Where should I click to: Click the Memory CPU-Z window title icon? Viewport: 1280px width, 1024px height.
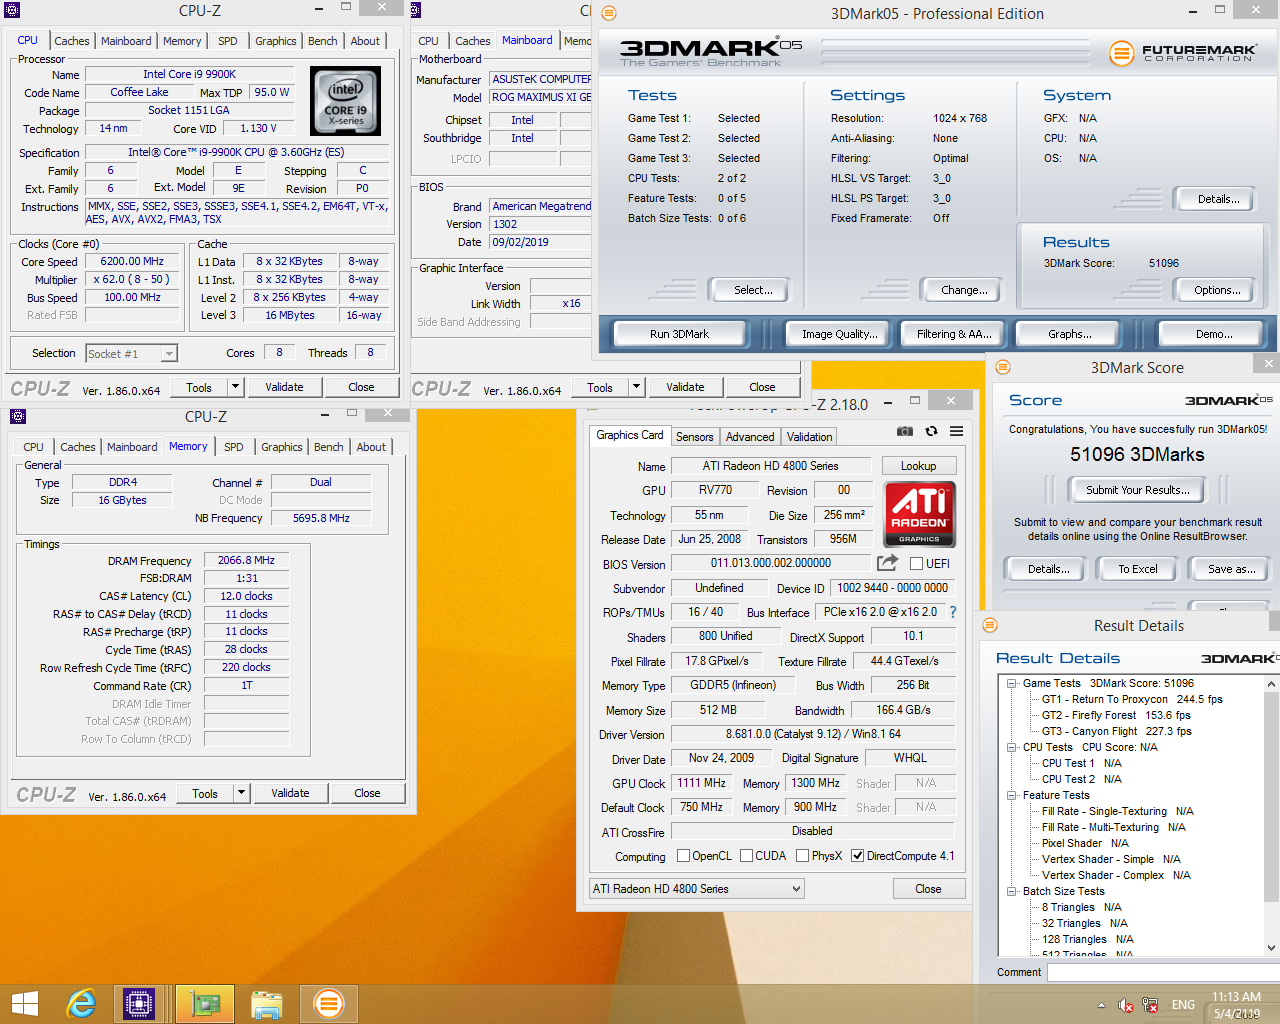coord(18,416)
